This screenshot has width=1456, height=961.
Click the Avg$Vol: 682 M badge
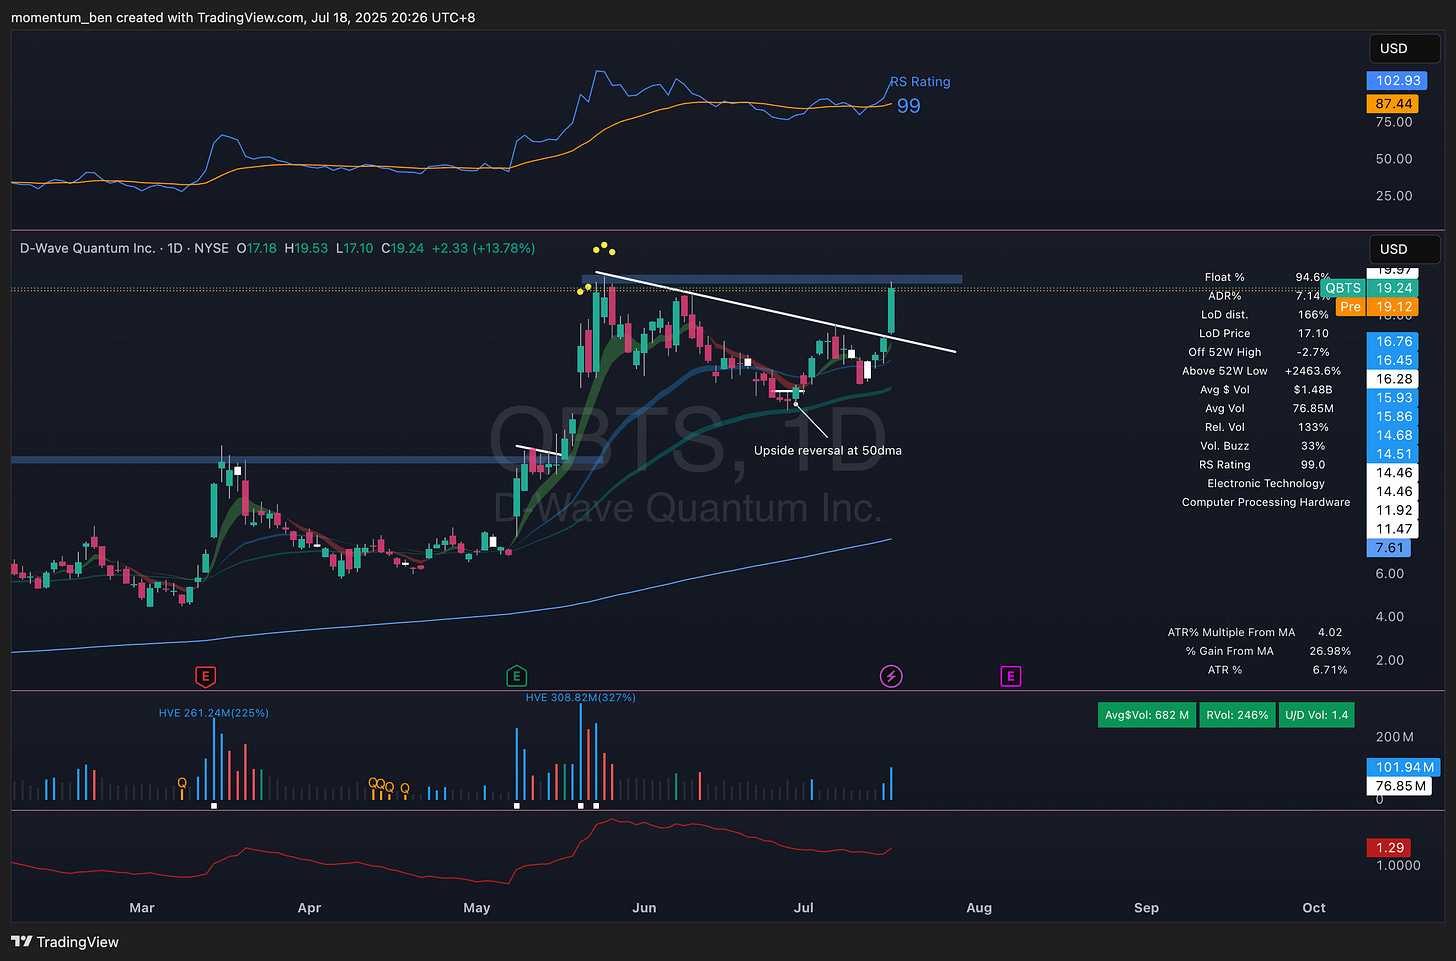pyautogui.click(x=1146, y=715)
